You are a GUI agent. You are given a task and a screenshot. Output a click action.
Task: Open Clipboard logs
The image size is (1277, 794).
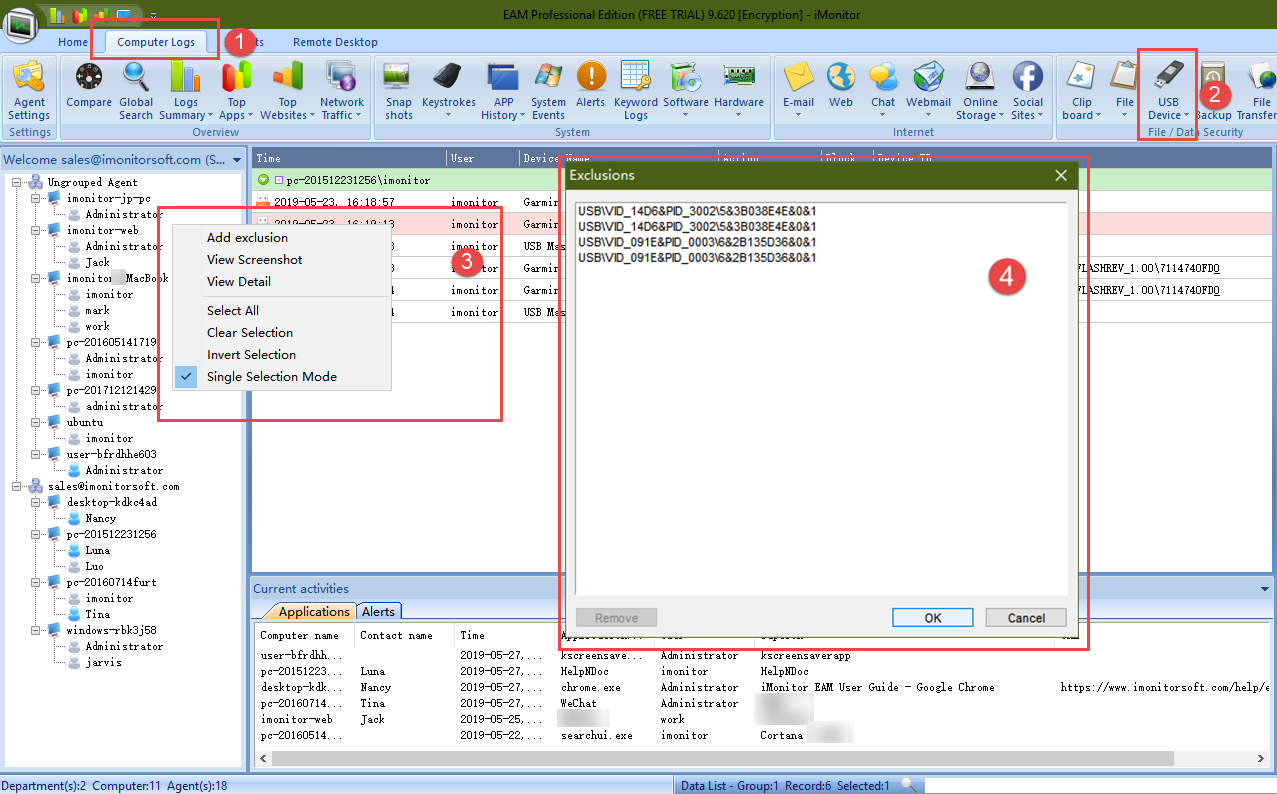coord(1082,90)
